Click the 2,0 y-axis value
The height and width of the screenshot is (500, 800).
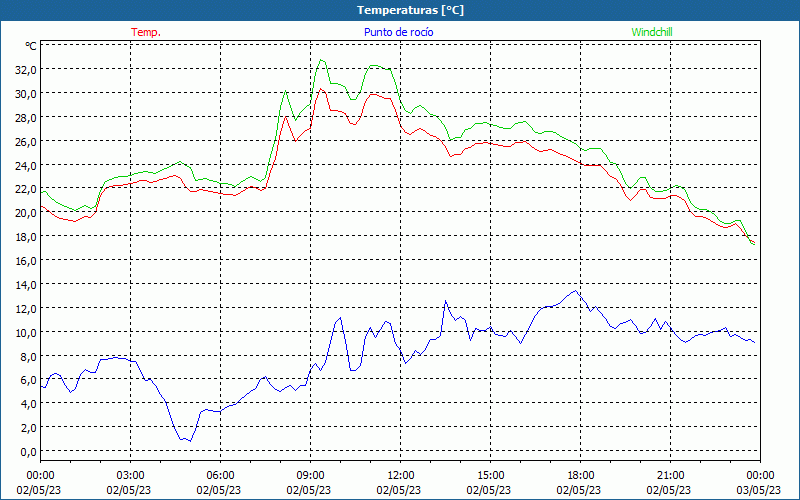click(x=28, y=428)
